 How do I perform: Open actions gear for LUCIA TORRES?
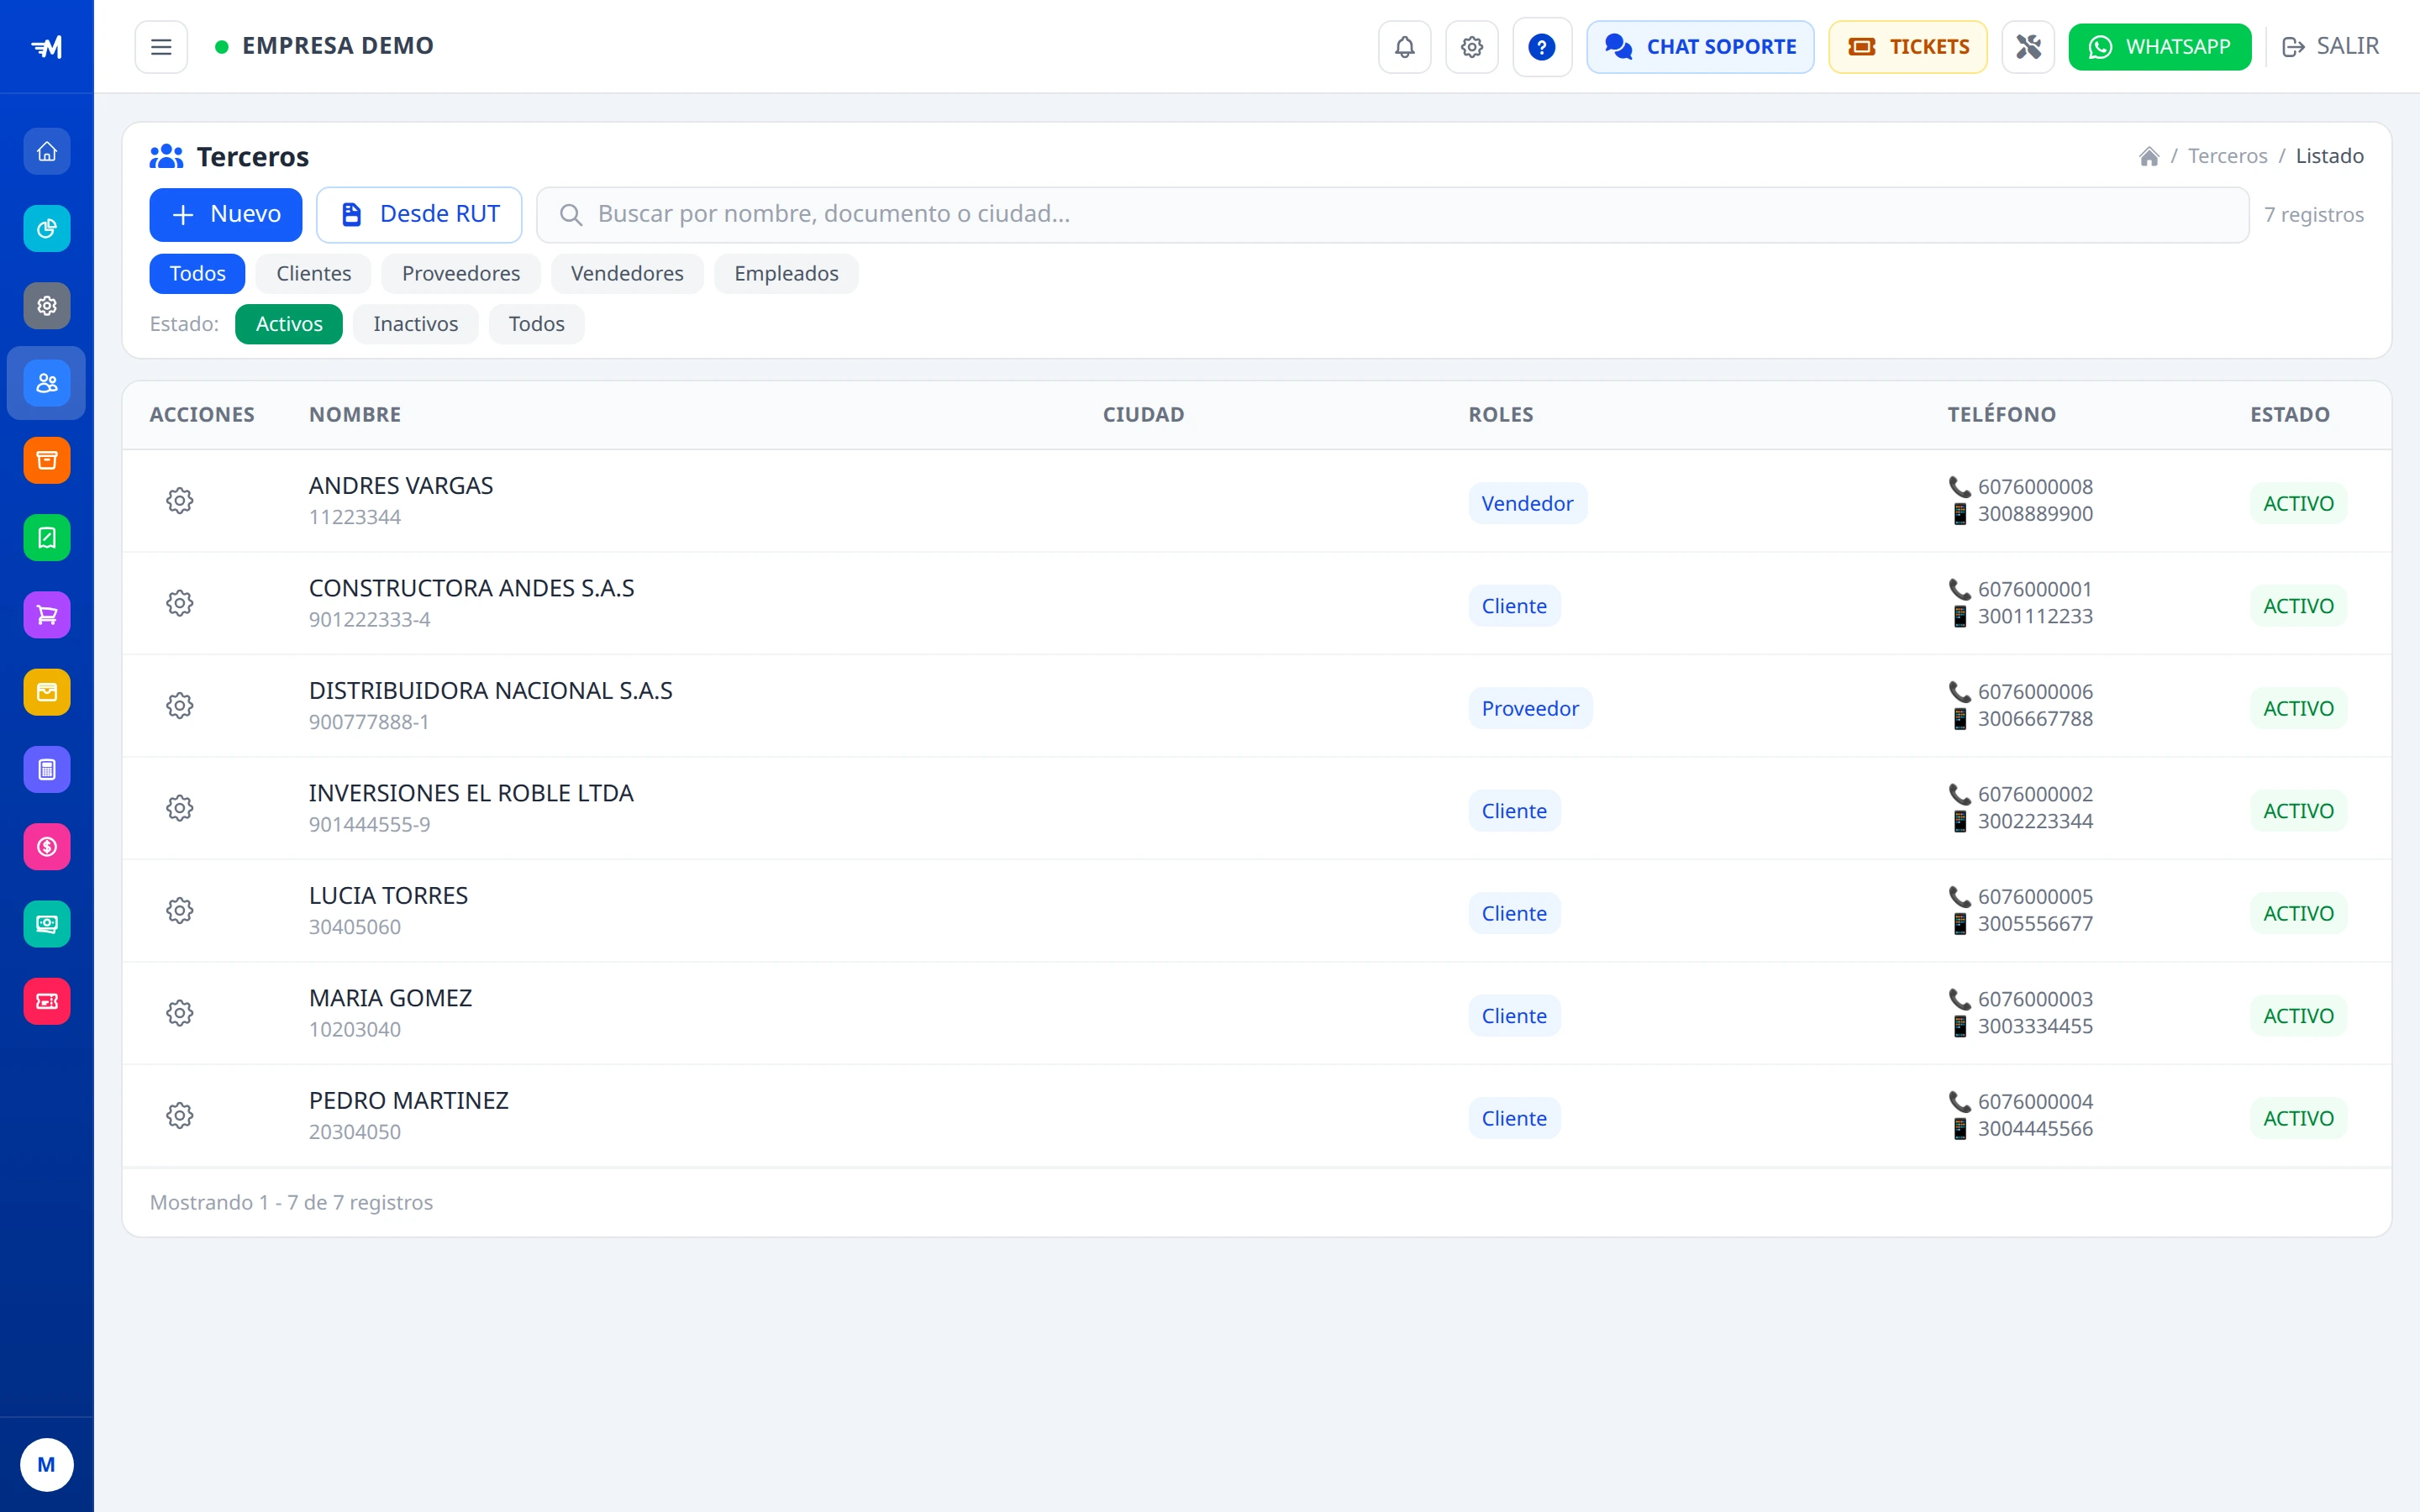click(180, 911)
